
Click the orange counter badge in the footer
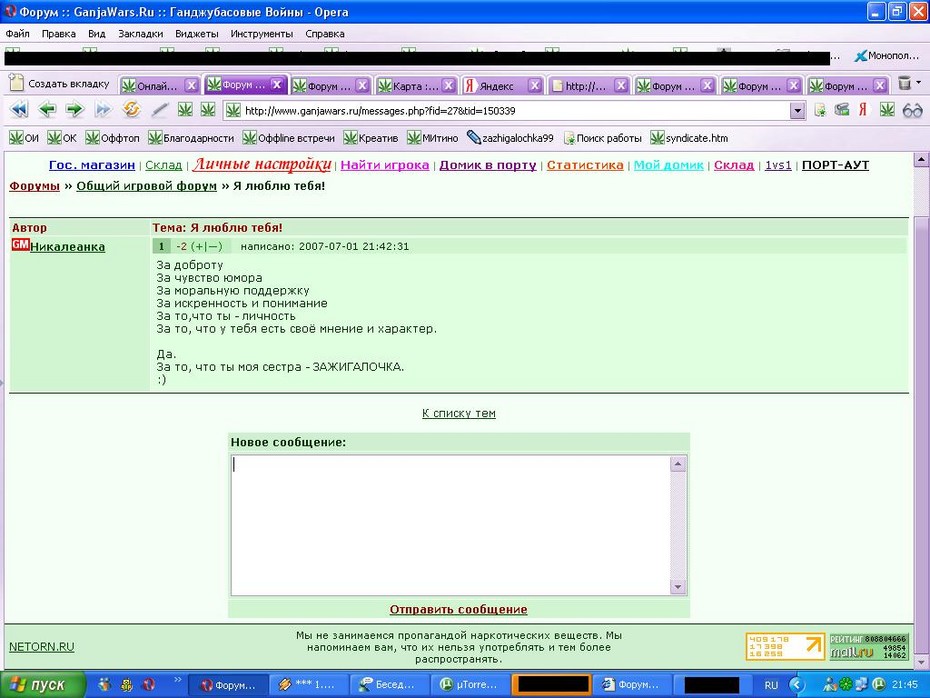pyautogui.click(x=785, y=646)
